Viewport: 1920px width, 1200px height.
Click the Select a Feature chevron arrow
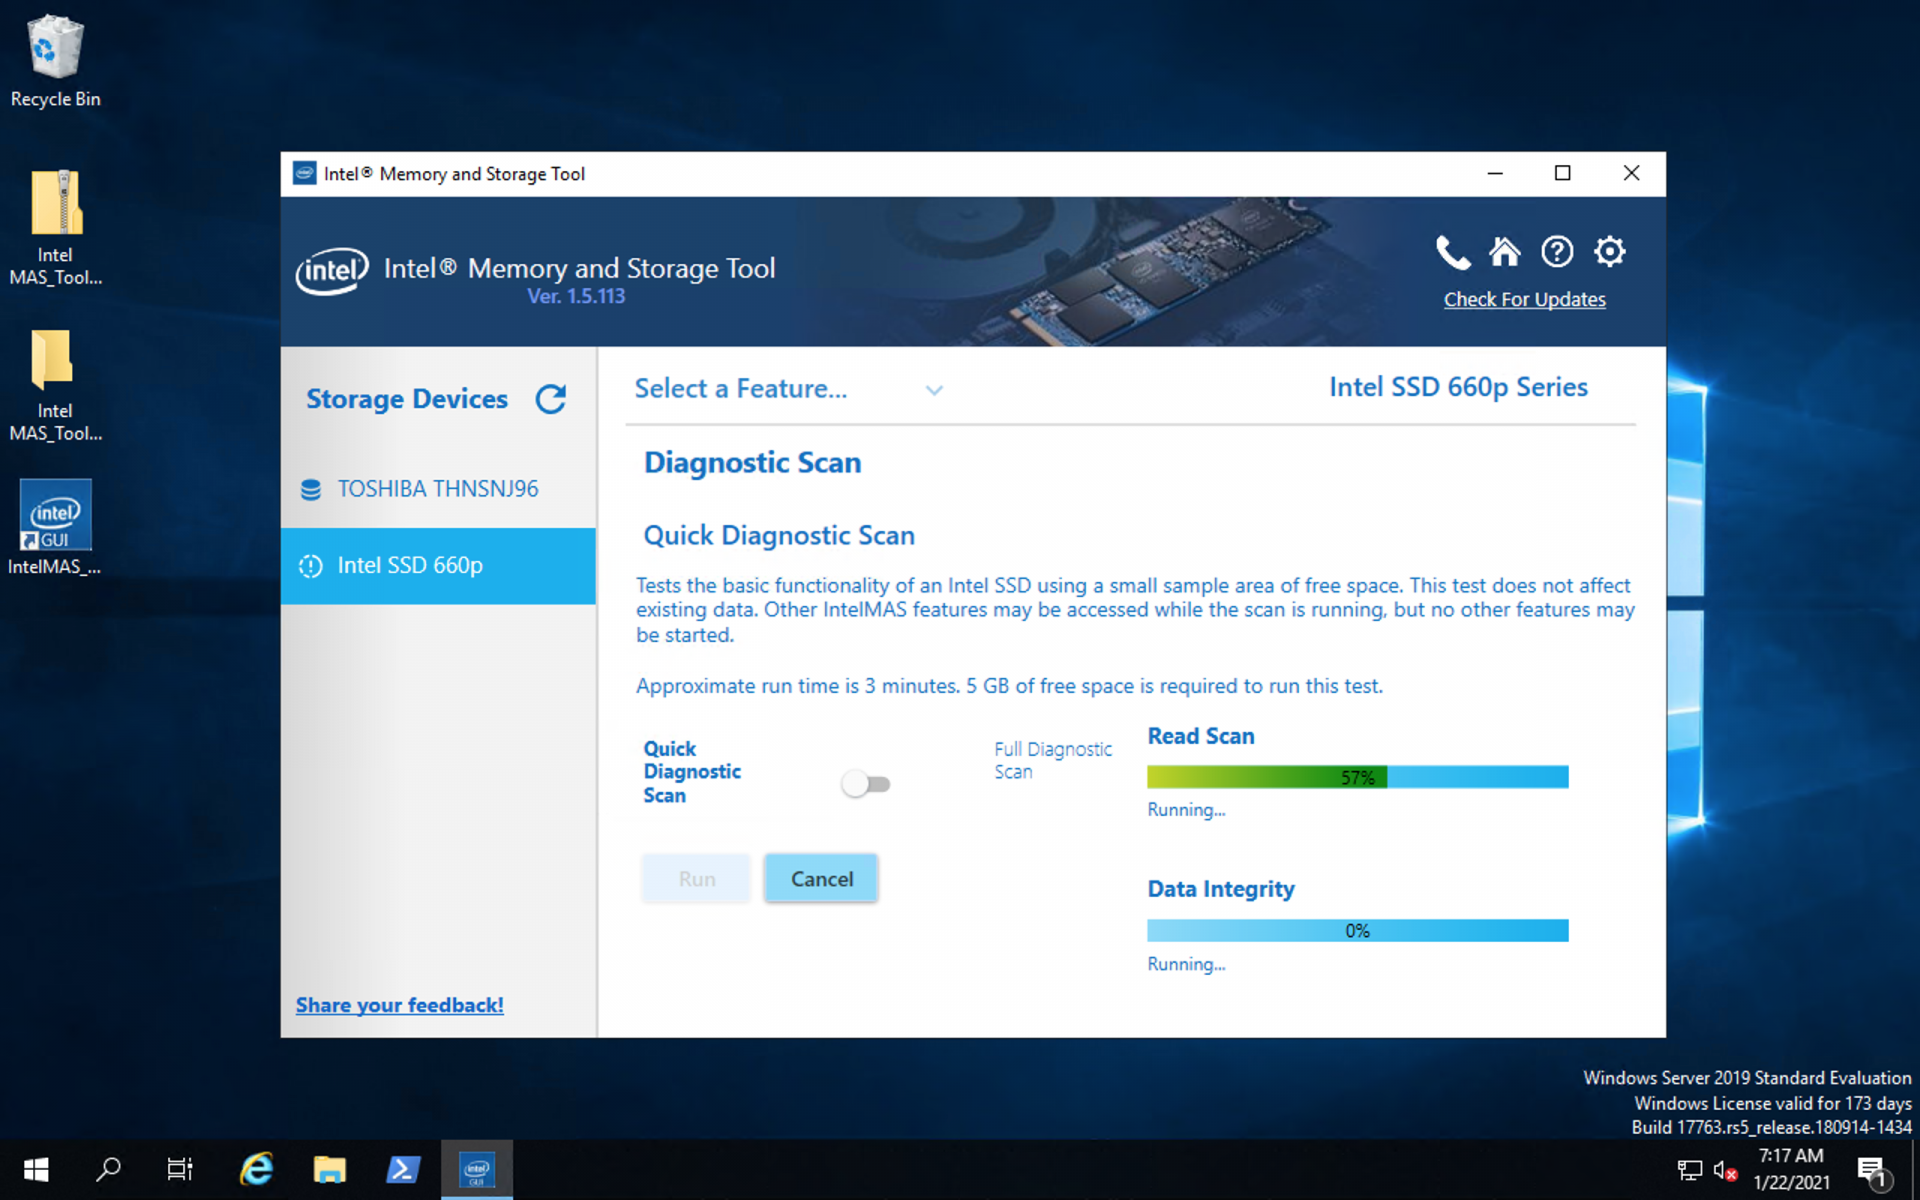point(934,391)
